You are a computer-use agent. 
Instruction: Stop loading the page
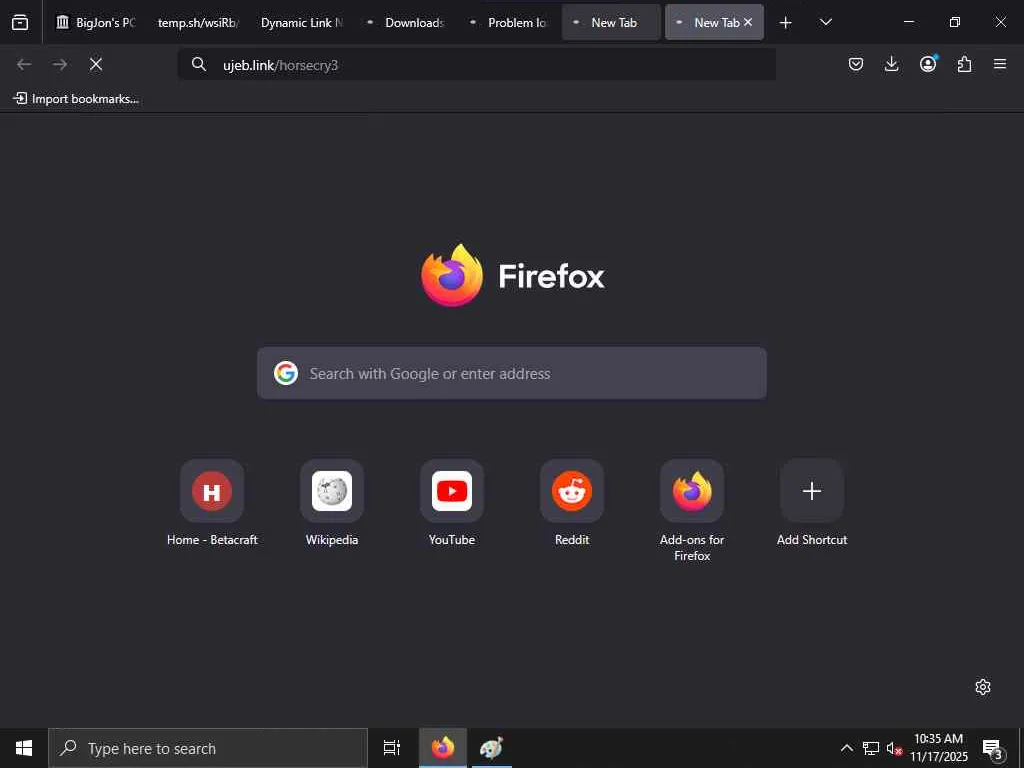[x=95, y=64]
